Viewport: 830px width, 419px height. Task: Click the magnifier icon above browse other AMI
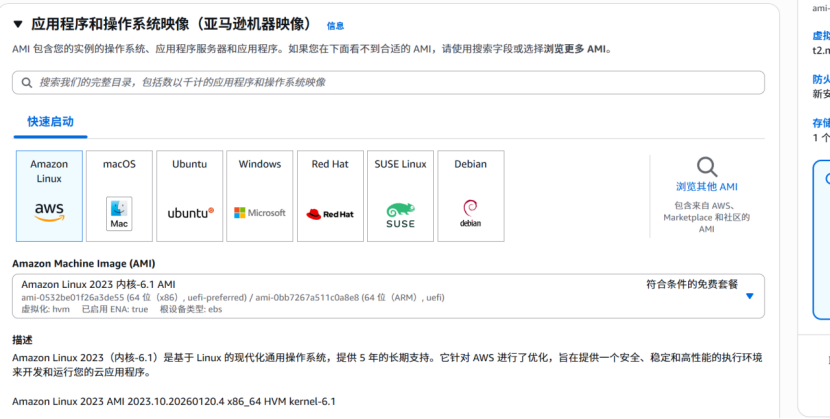tap(706, 166)
